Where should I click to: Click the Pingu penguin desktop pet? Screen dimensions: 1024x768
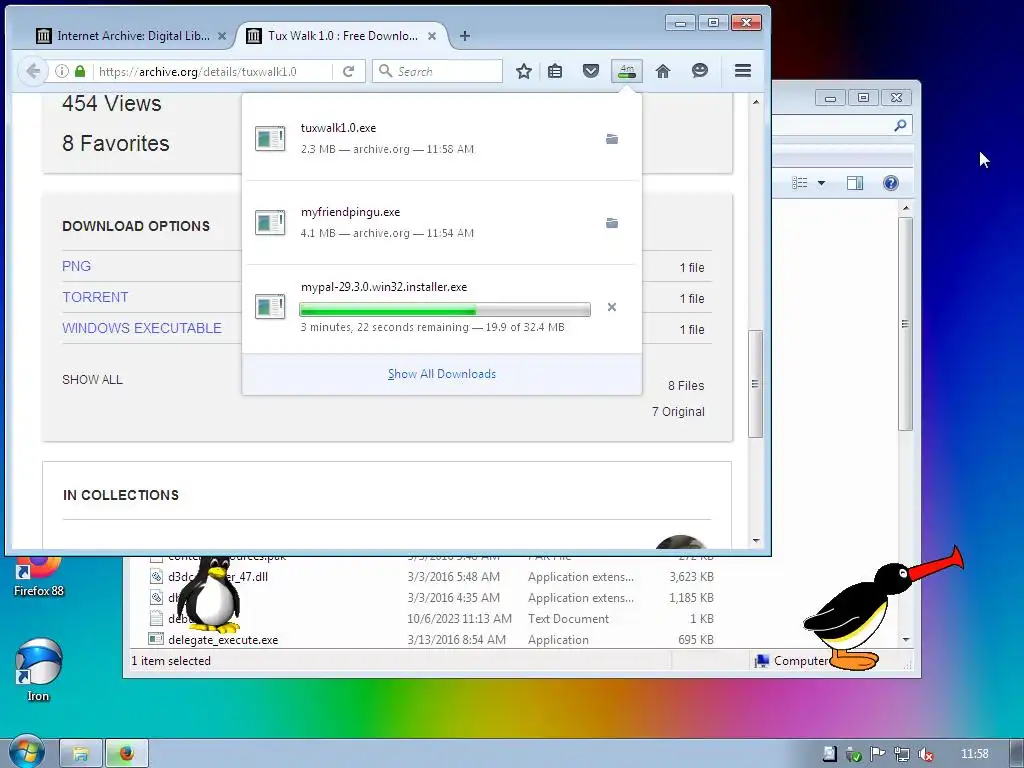click(882, 609)
